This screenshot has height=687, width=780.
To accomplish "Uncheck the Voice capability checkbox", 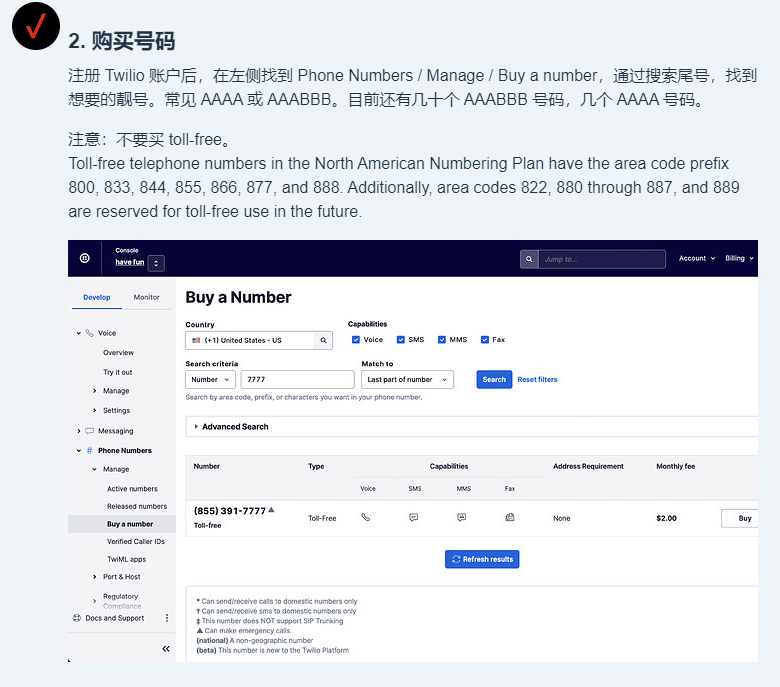I will (x=356, y=340).
